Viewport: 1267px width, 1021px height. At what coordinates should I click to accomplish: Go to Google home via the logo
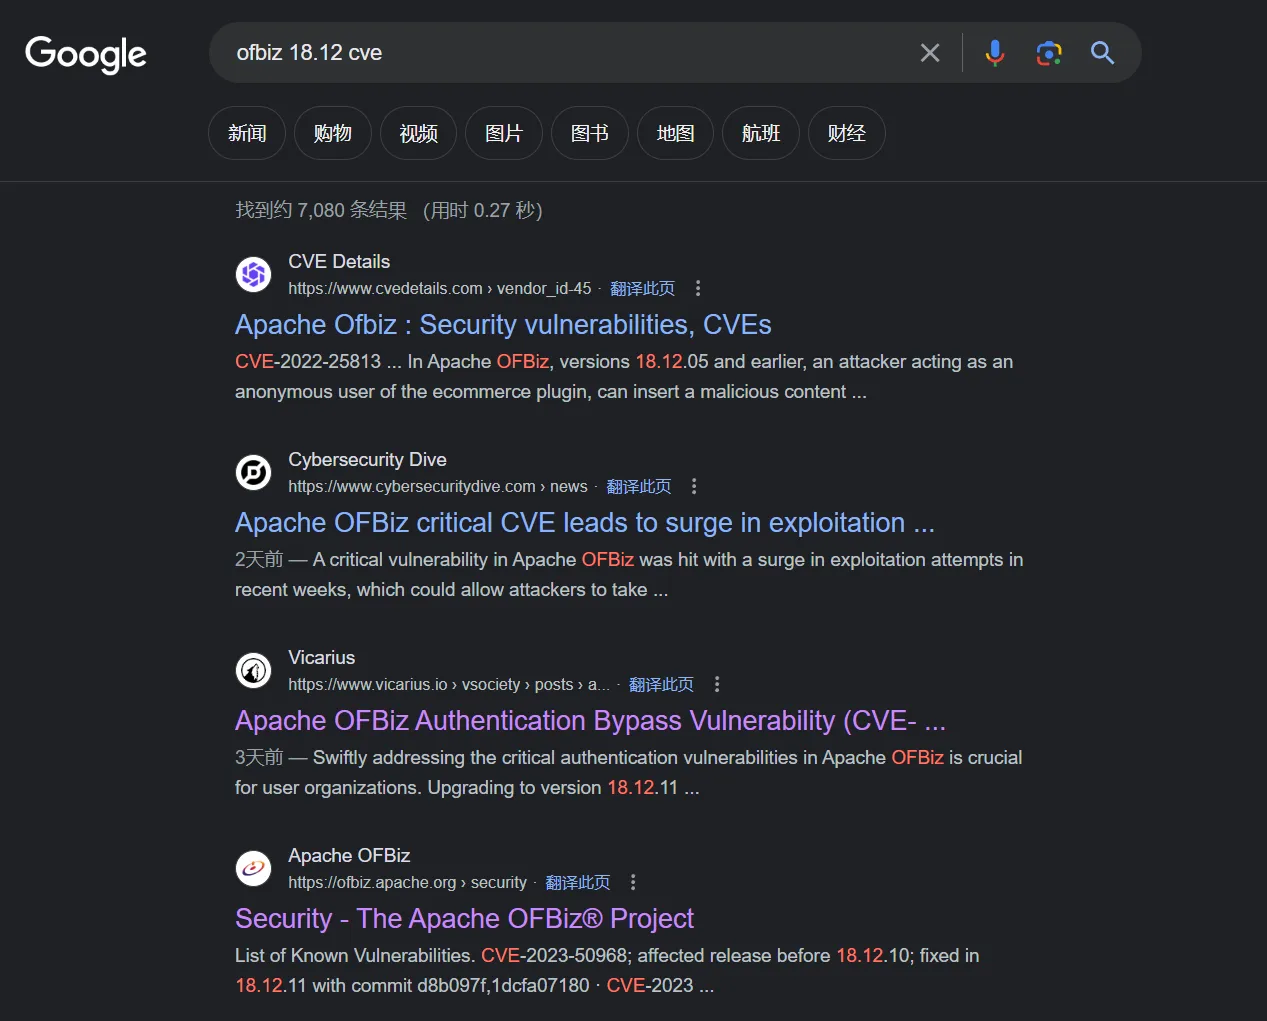86,54
